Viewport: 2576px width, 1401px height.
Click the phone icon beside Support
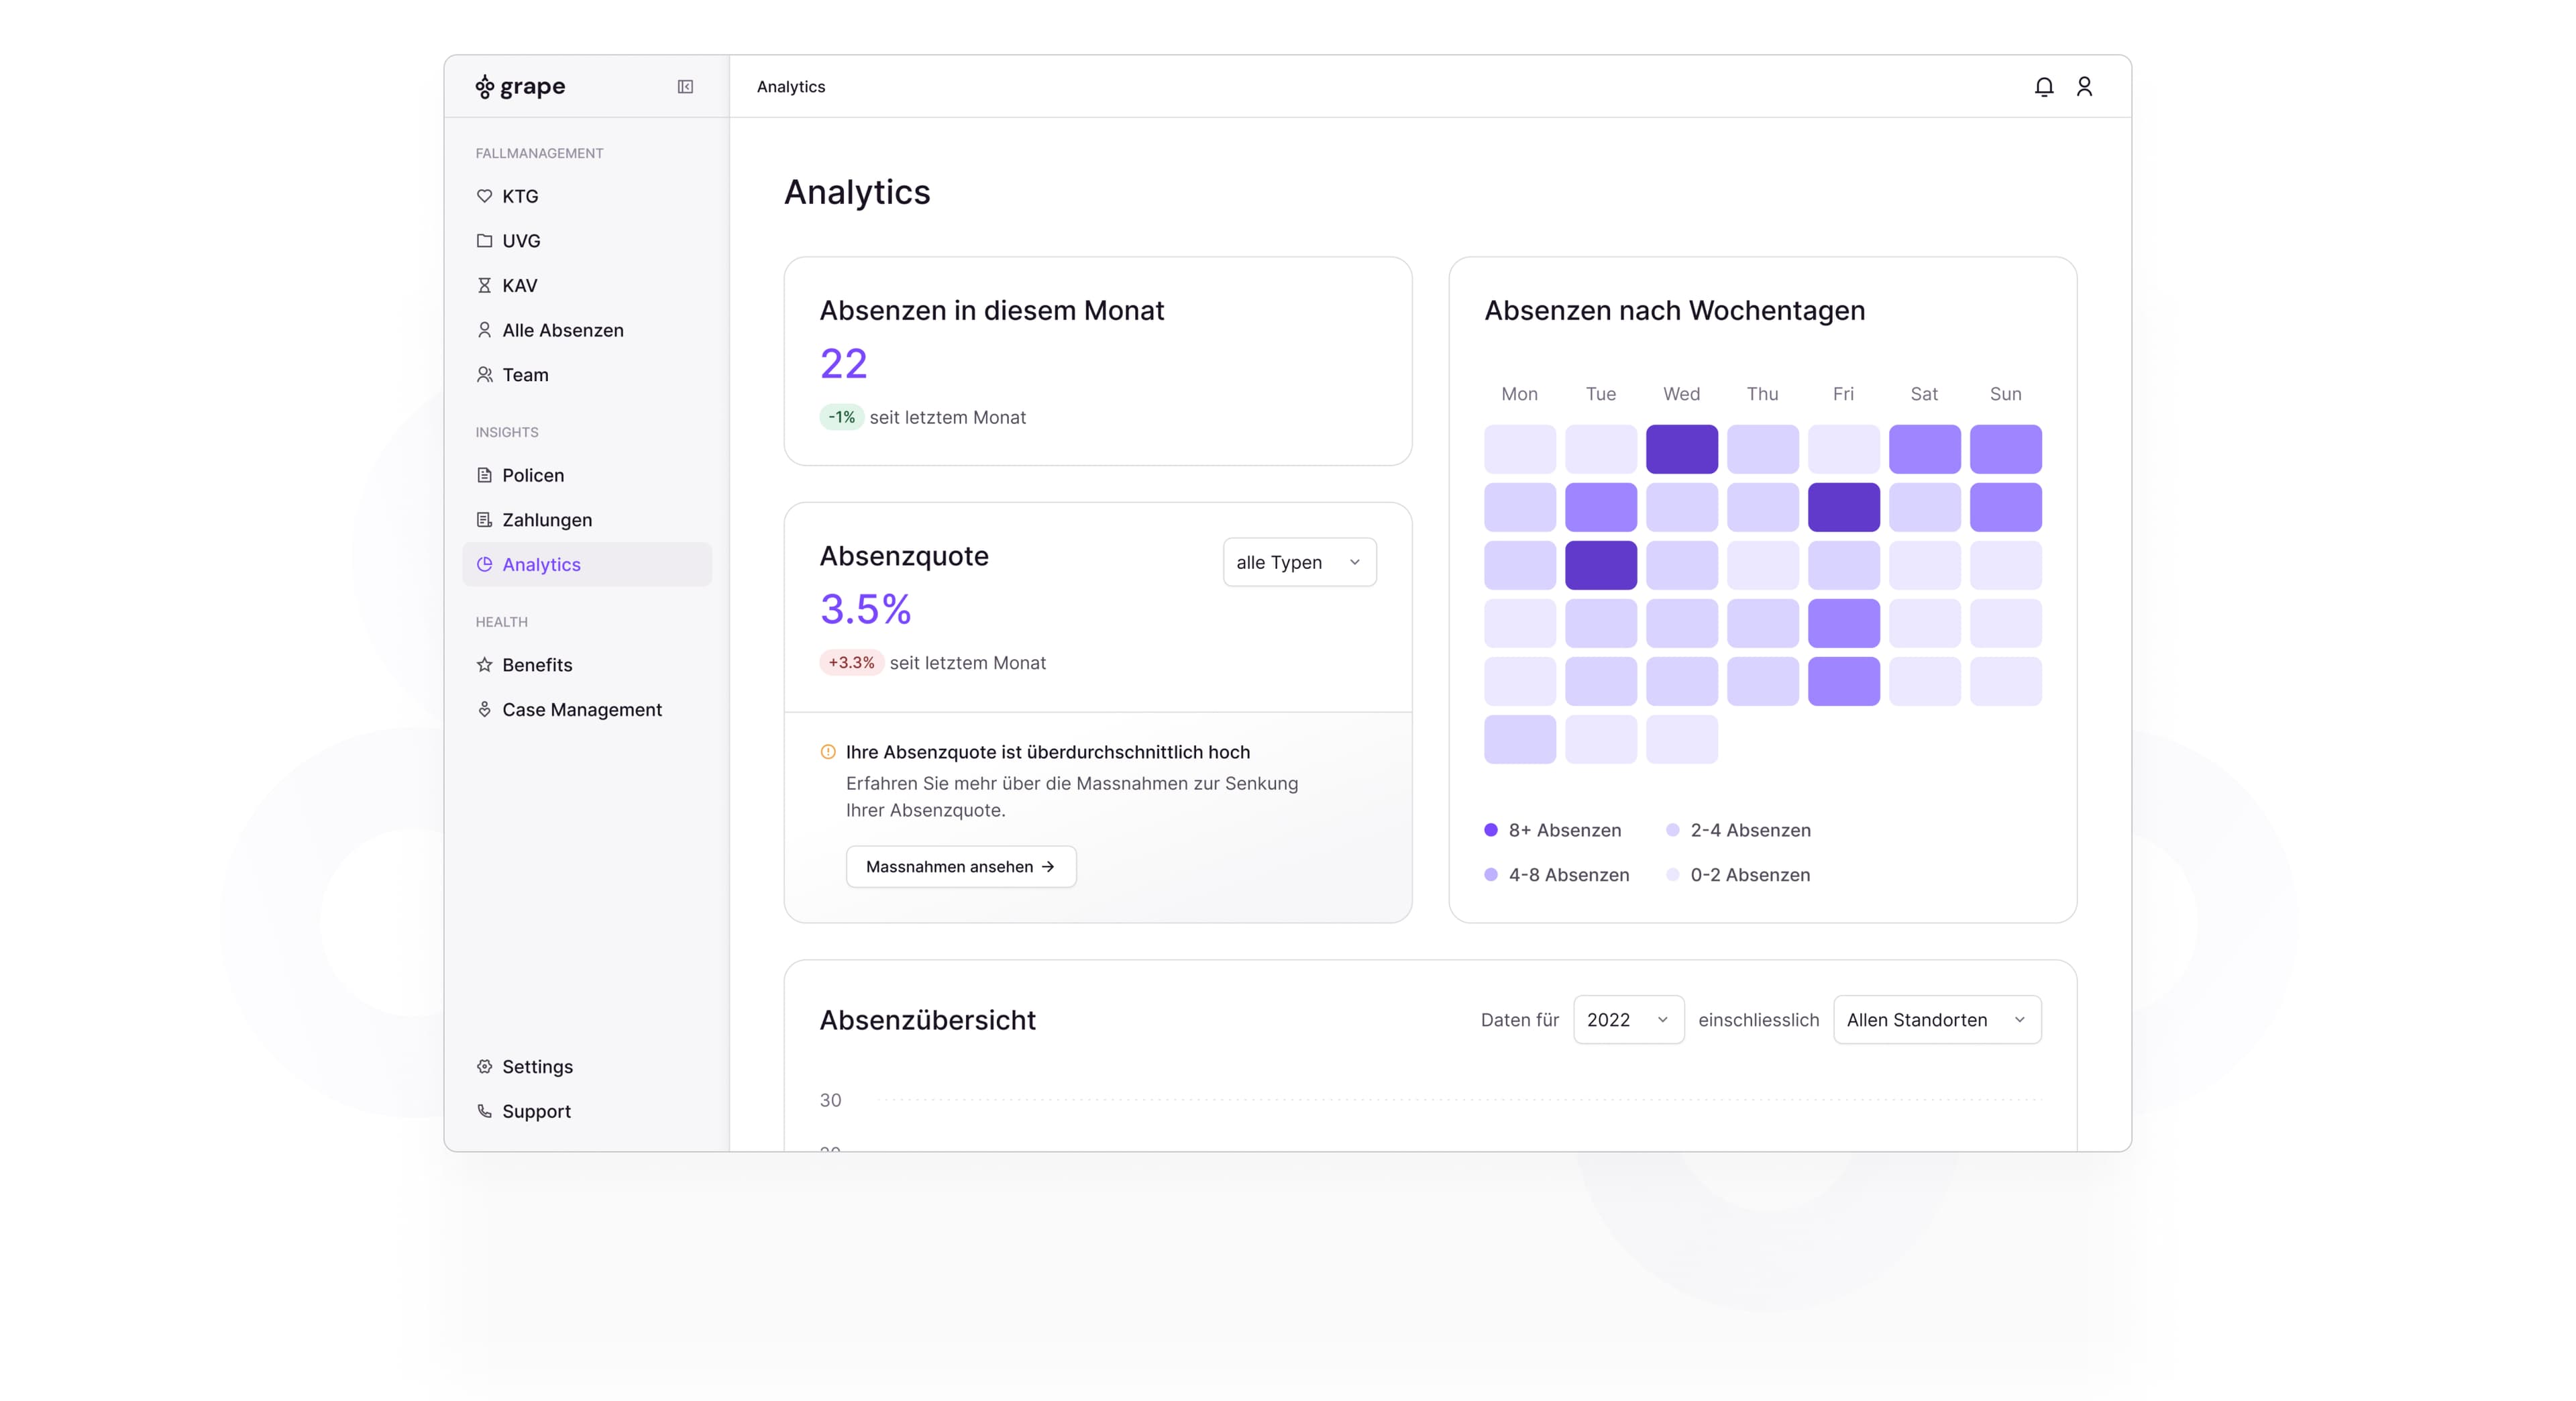(x=484, y=1111)
